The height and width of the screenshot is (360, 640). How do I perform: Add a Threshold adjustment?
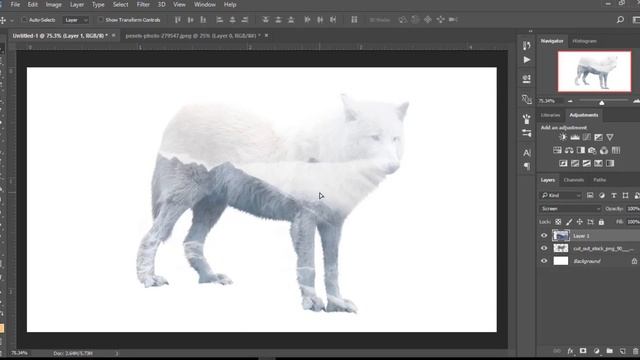click(x=587, y=163)
